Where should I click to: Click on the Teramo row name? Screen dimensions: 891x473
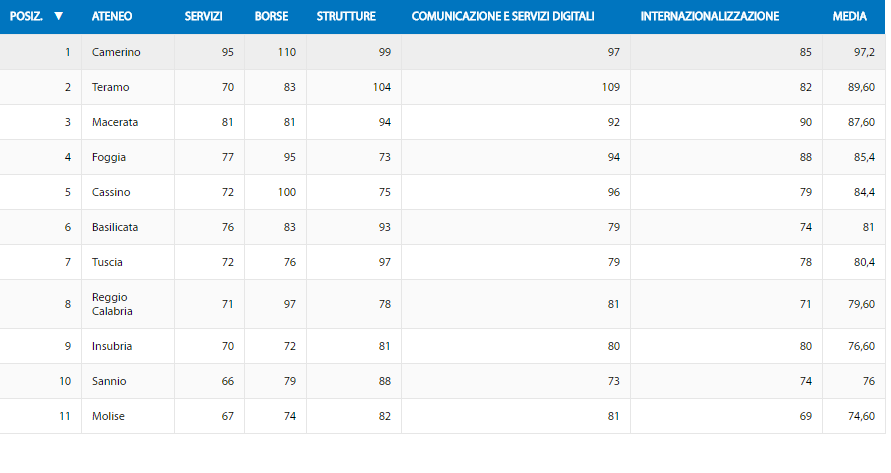pyautogui.click(x=110, y=87)
